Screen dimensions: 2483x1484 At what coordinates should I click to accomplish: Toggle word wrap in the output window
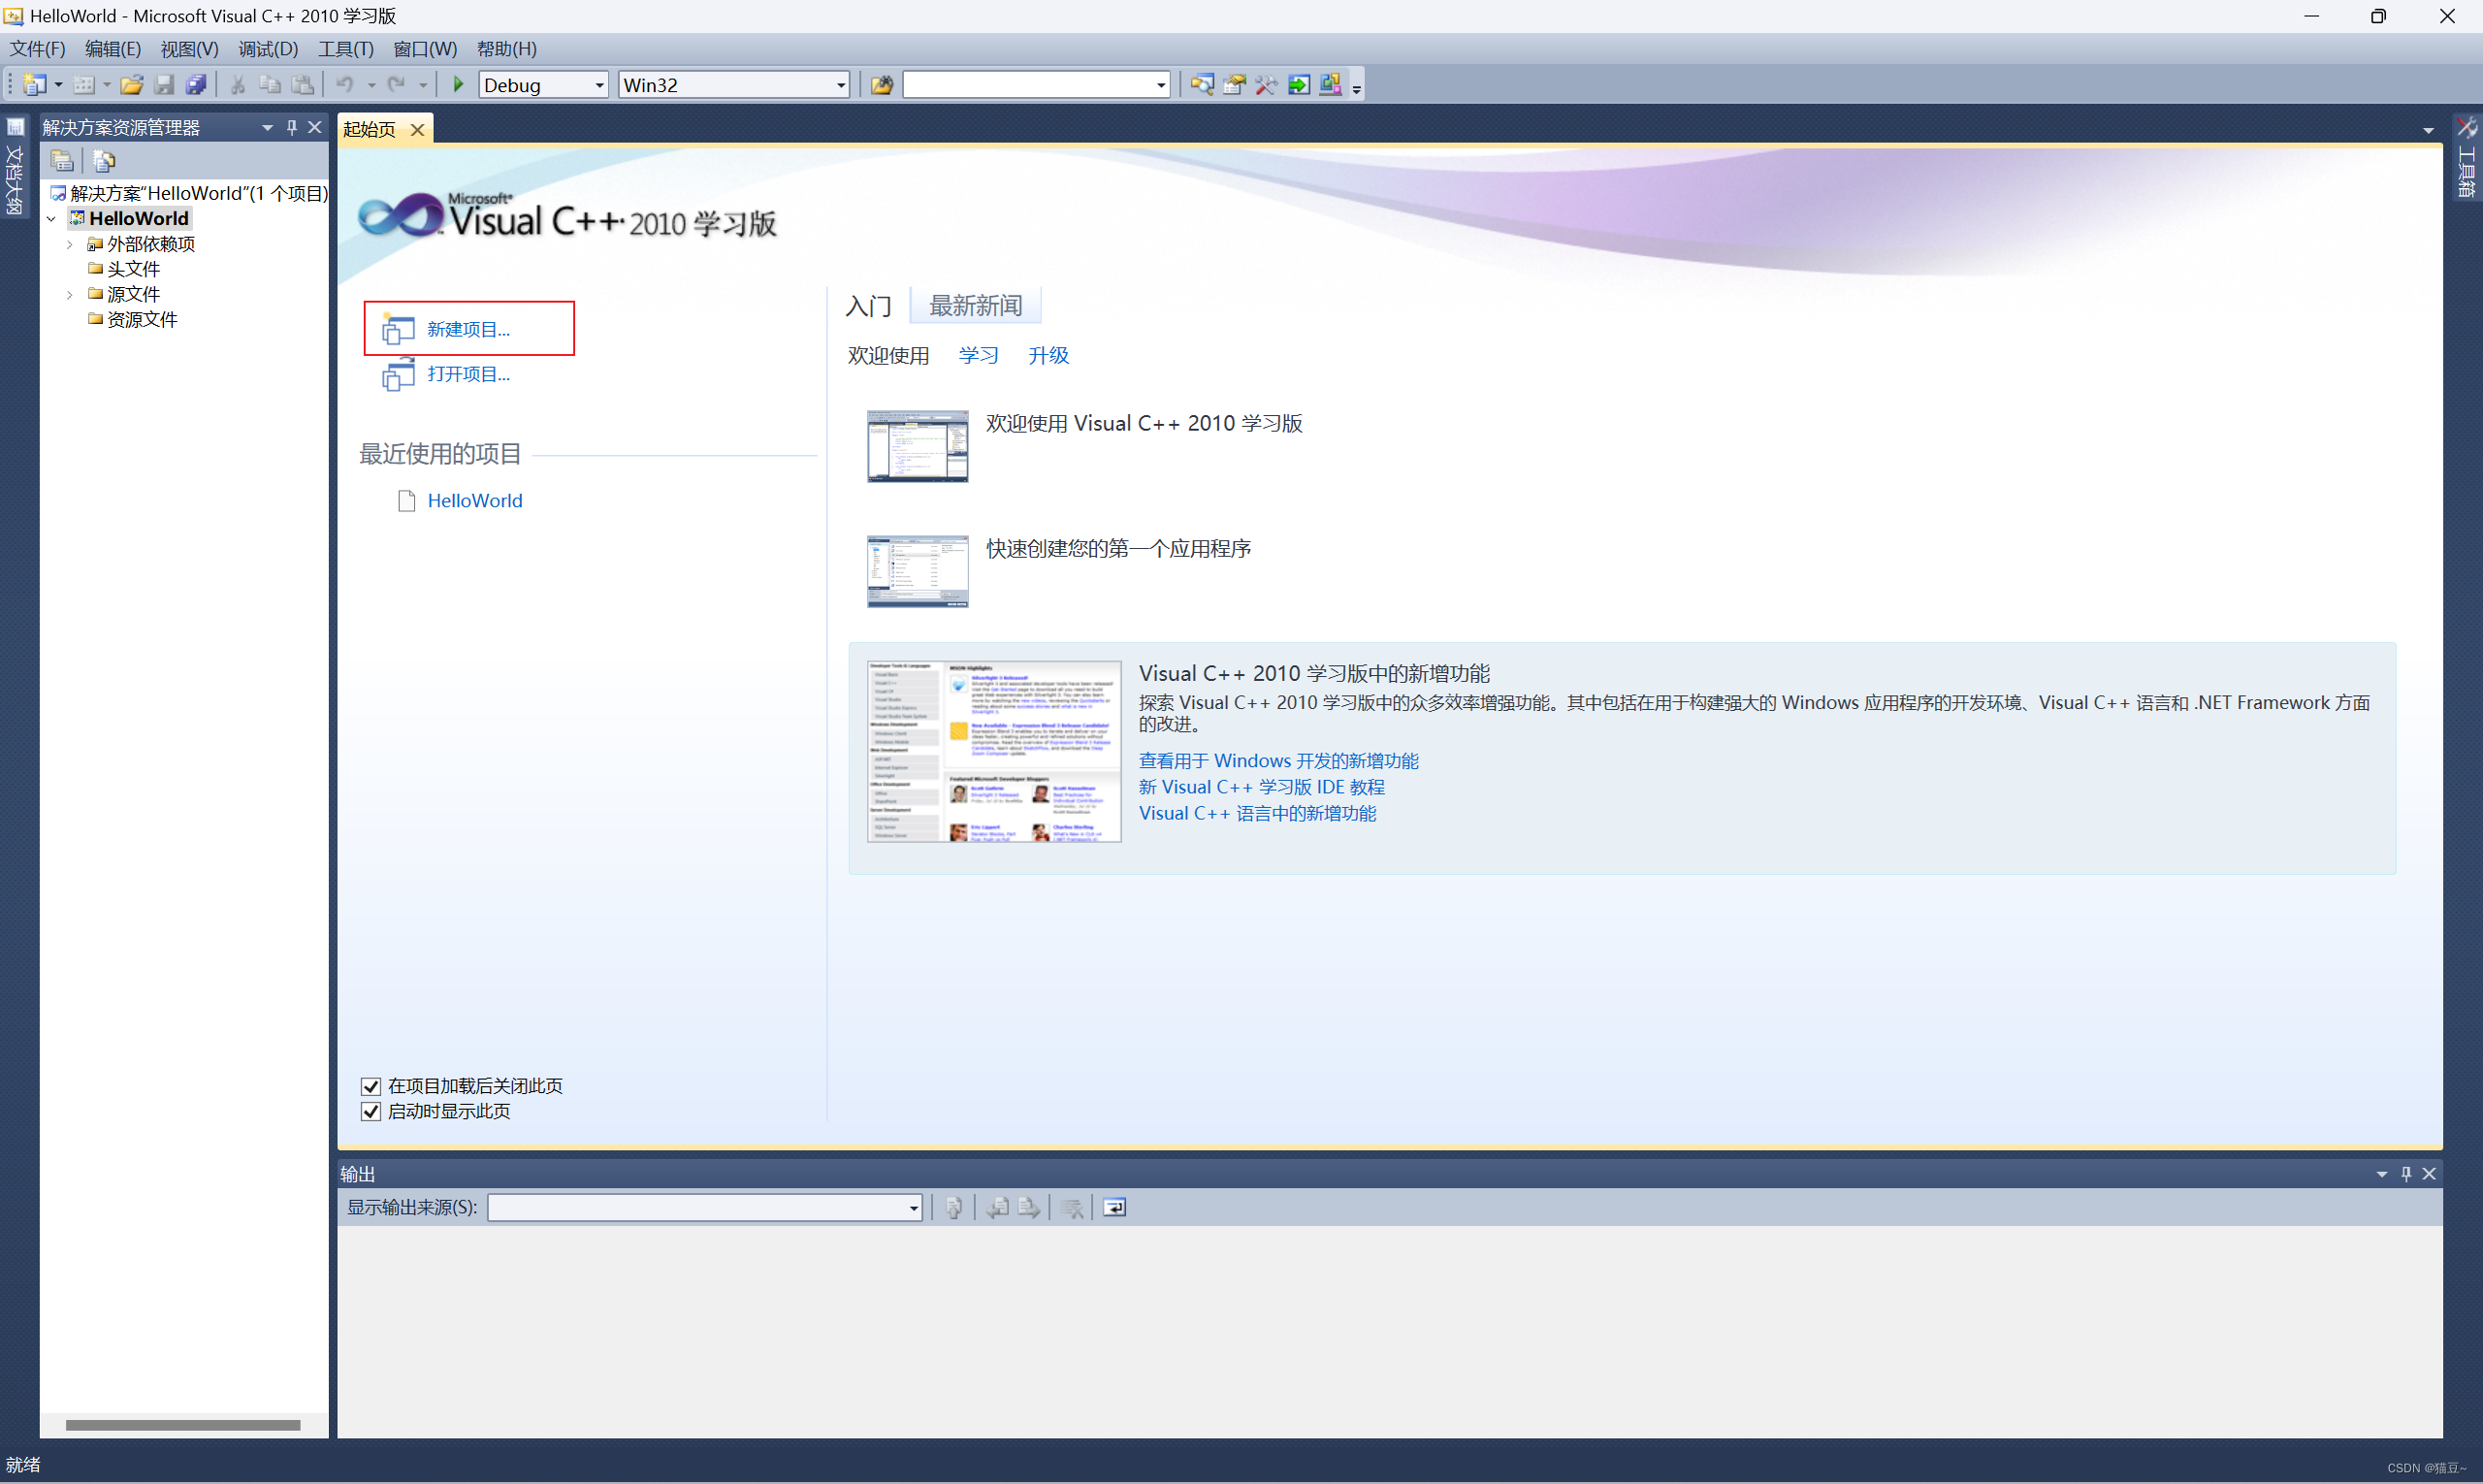pyautogui.click(x=1114, y=1207)
